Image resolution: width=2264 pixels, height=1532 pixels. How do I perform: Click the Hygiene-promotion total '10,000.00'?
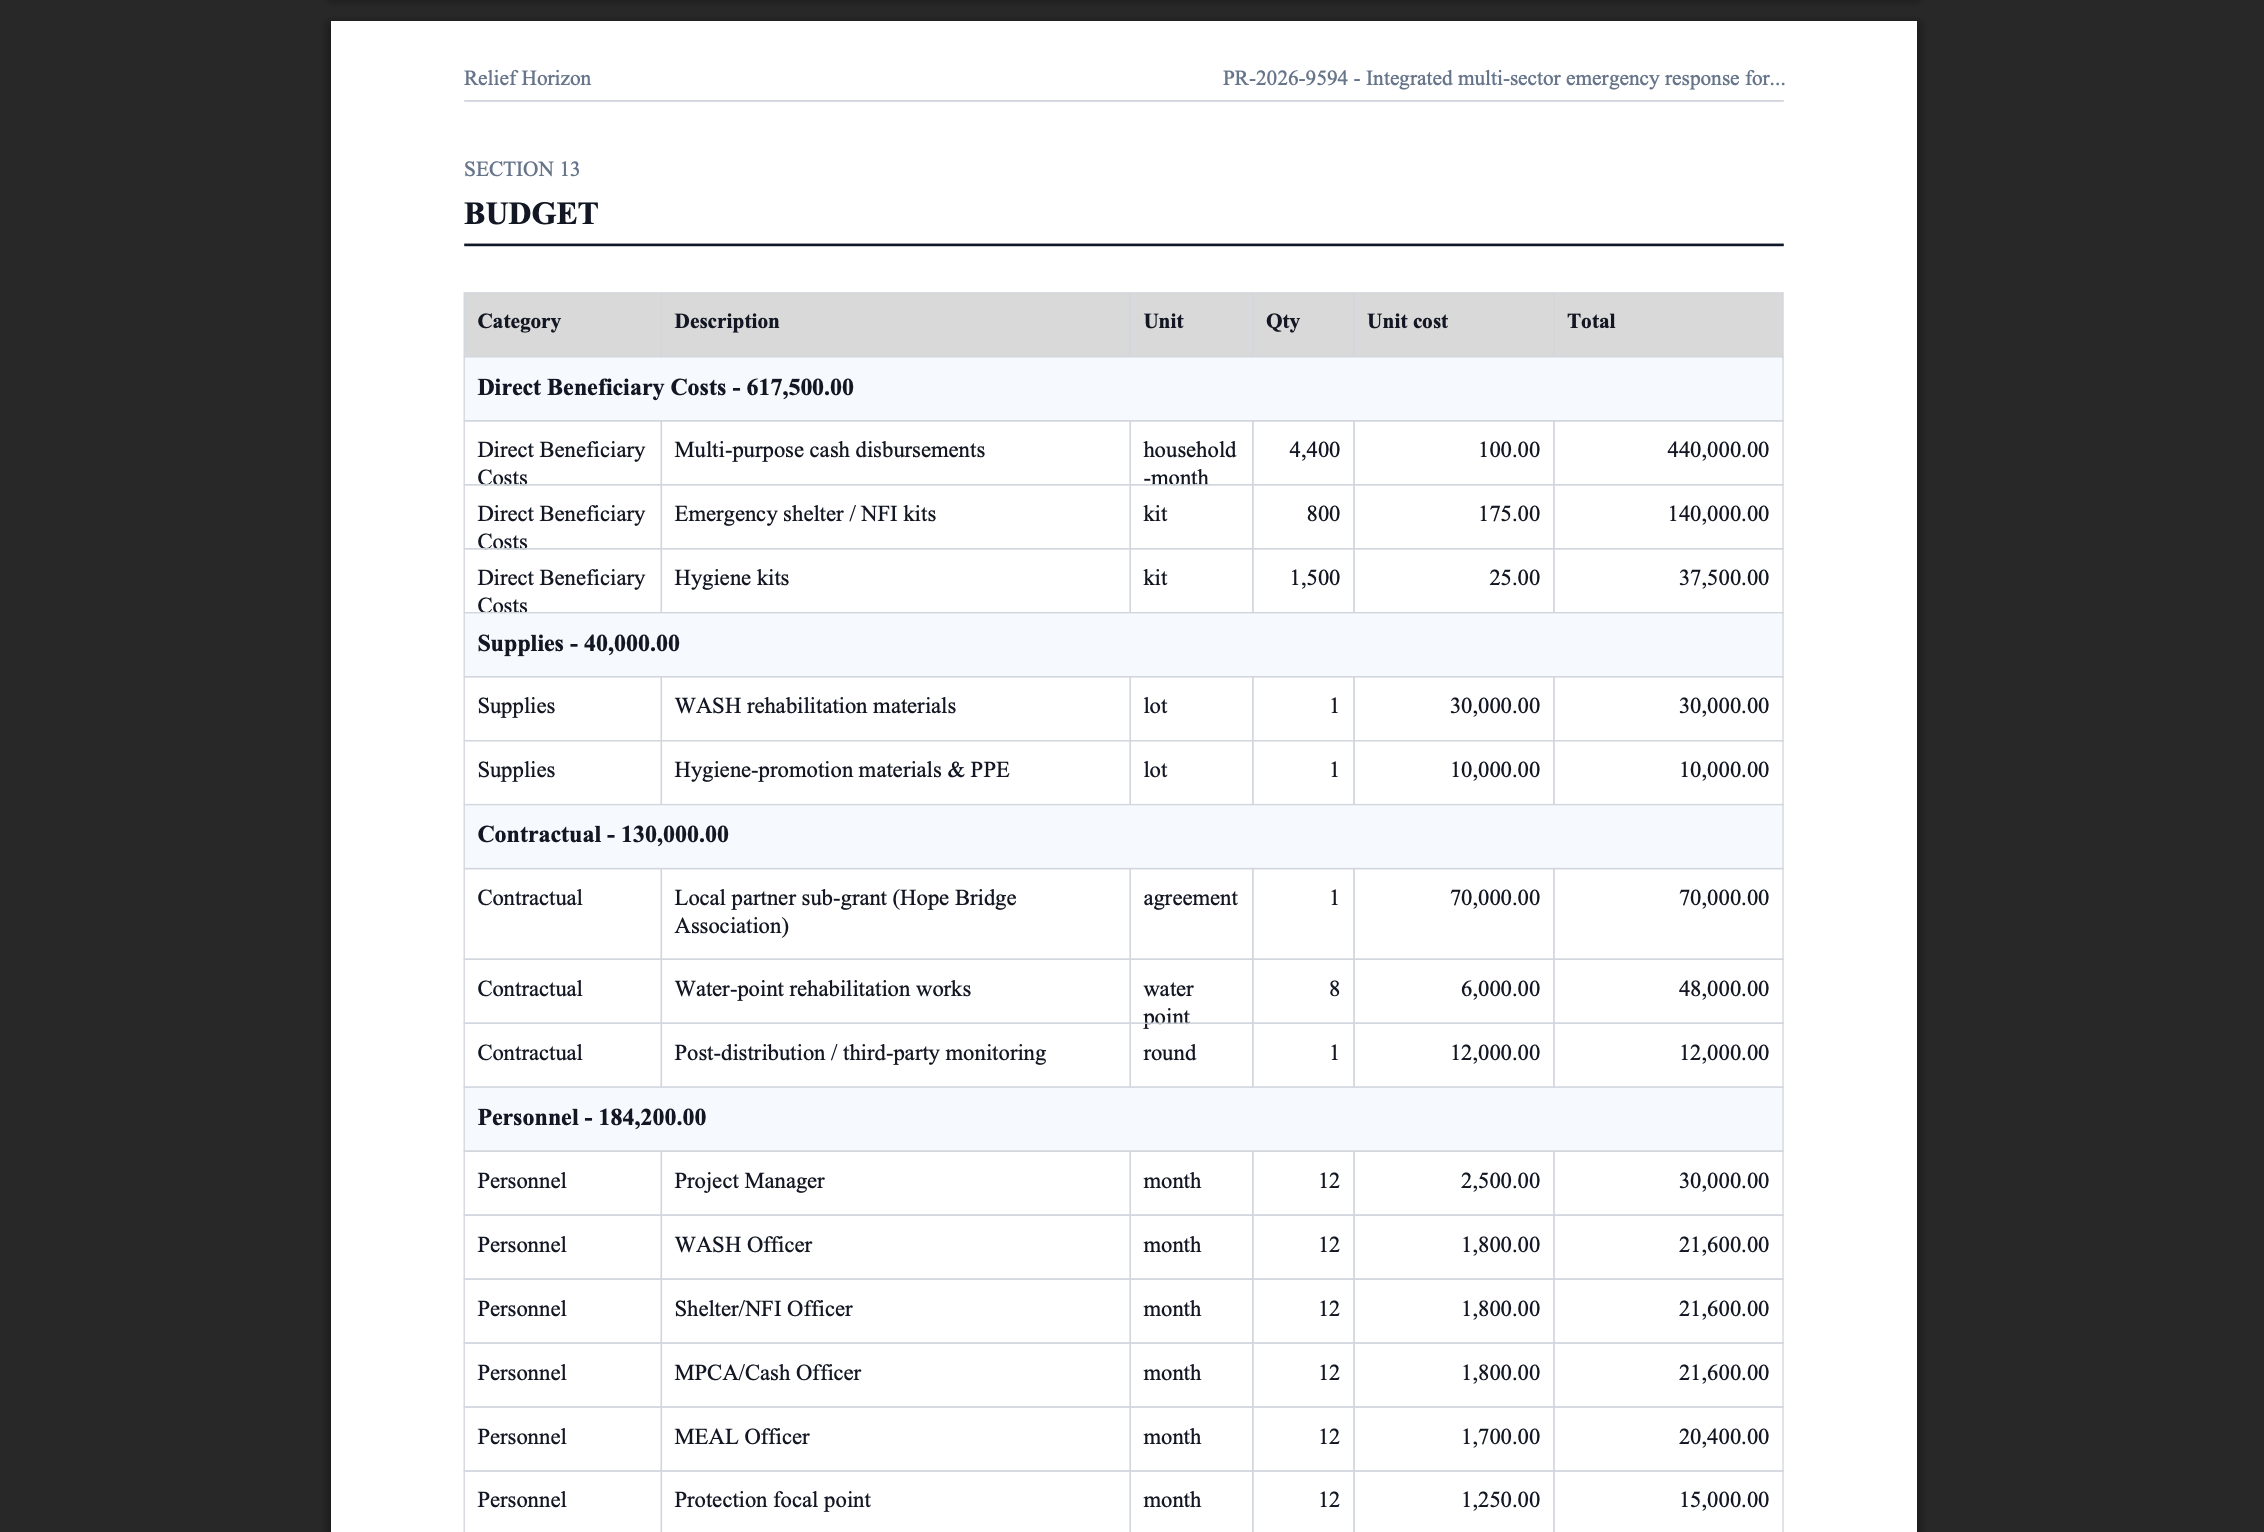click(1723, 770)
